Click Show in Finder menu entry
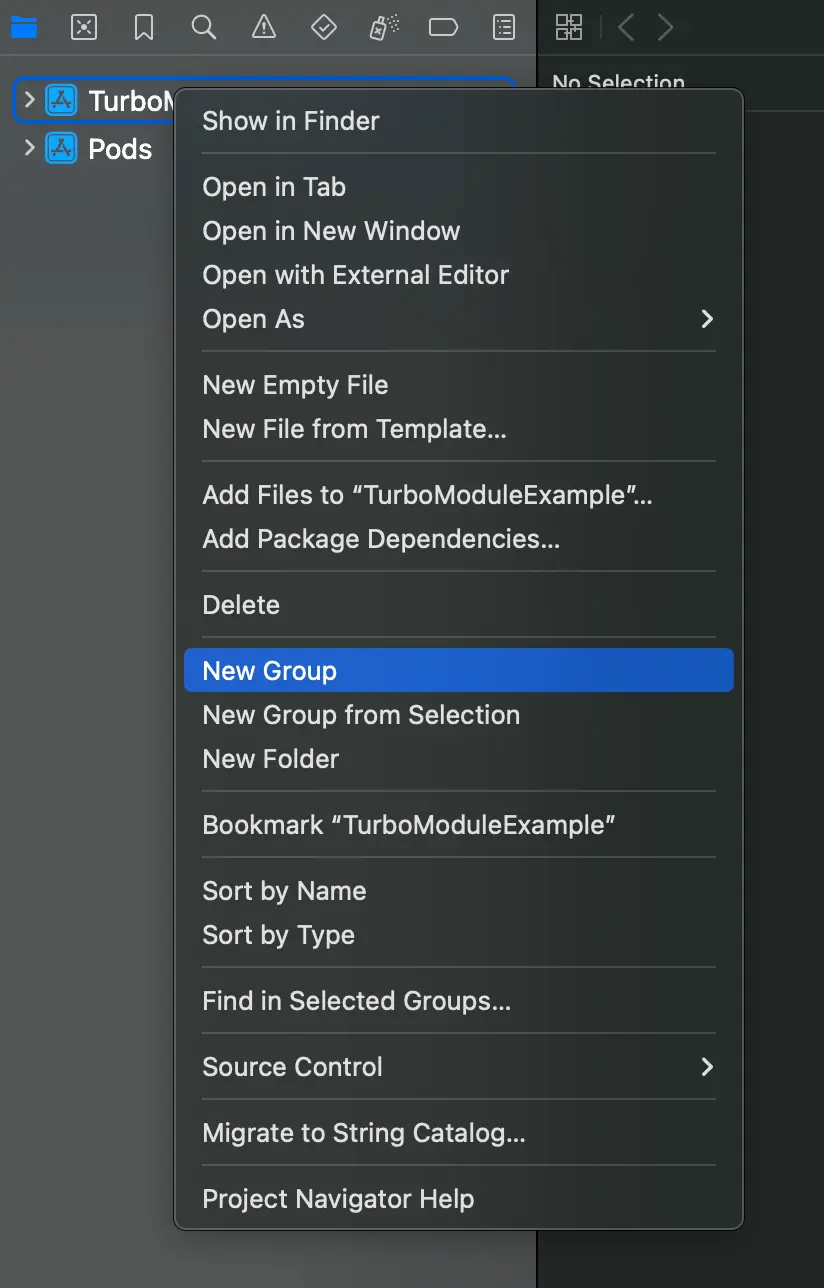 (290, 120)
